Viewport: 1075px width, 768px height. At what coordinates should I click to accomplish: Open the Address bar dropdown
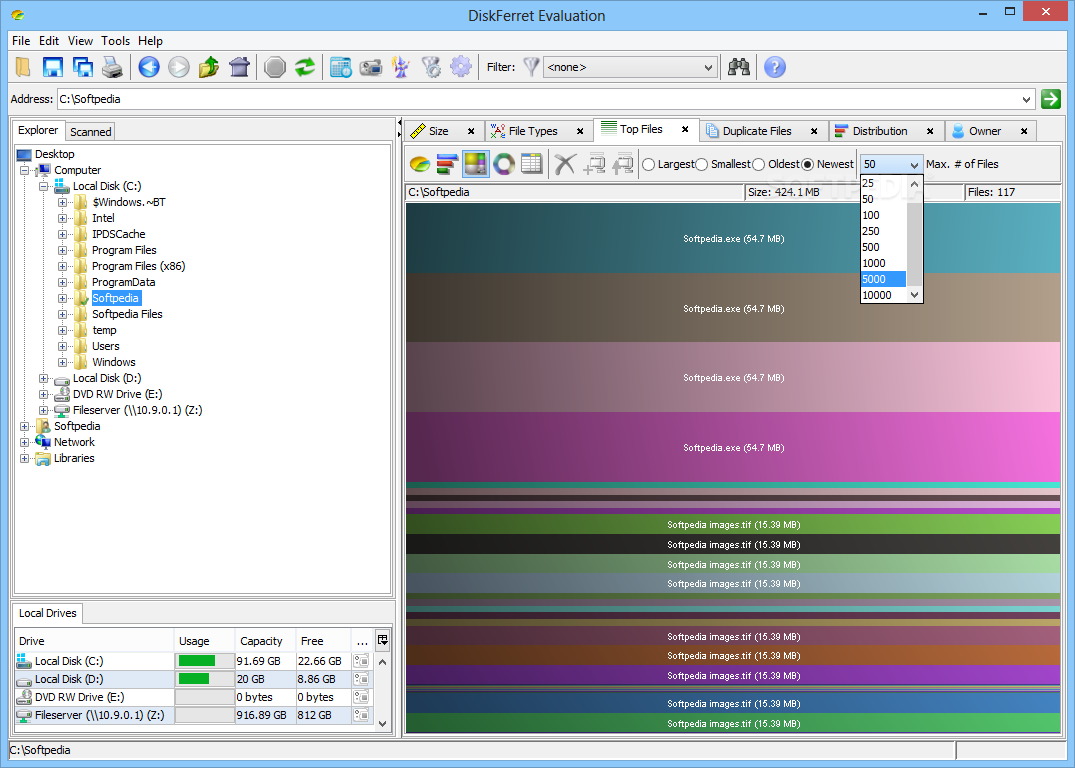coord(1026,99)
